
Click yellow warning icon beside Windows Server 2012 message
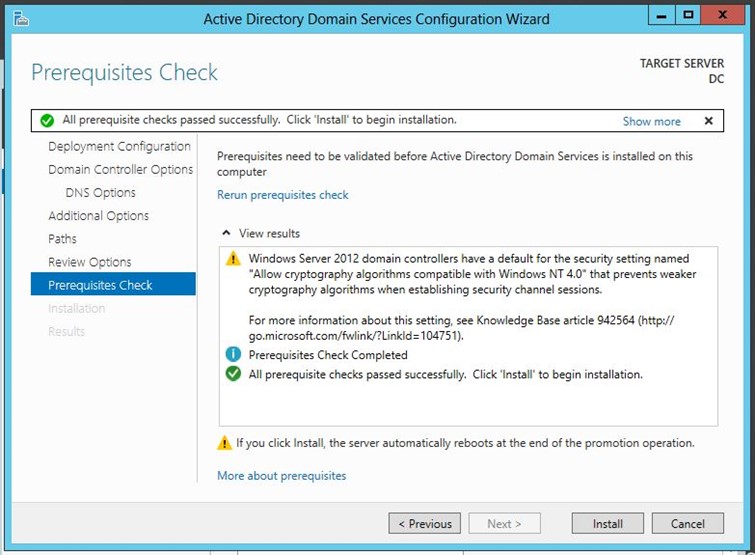click(233, 259)
